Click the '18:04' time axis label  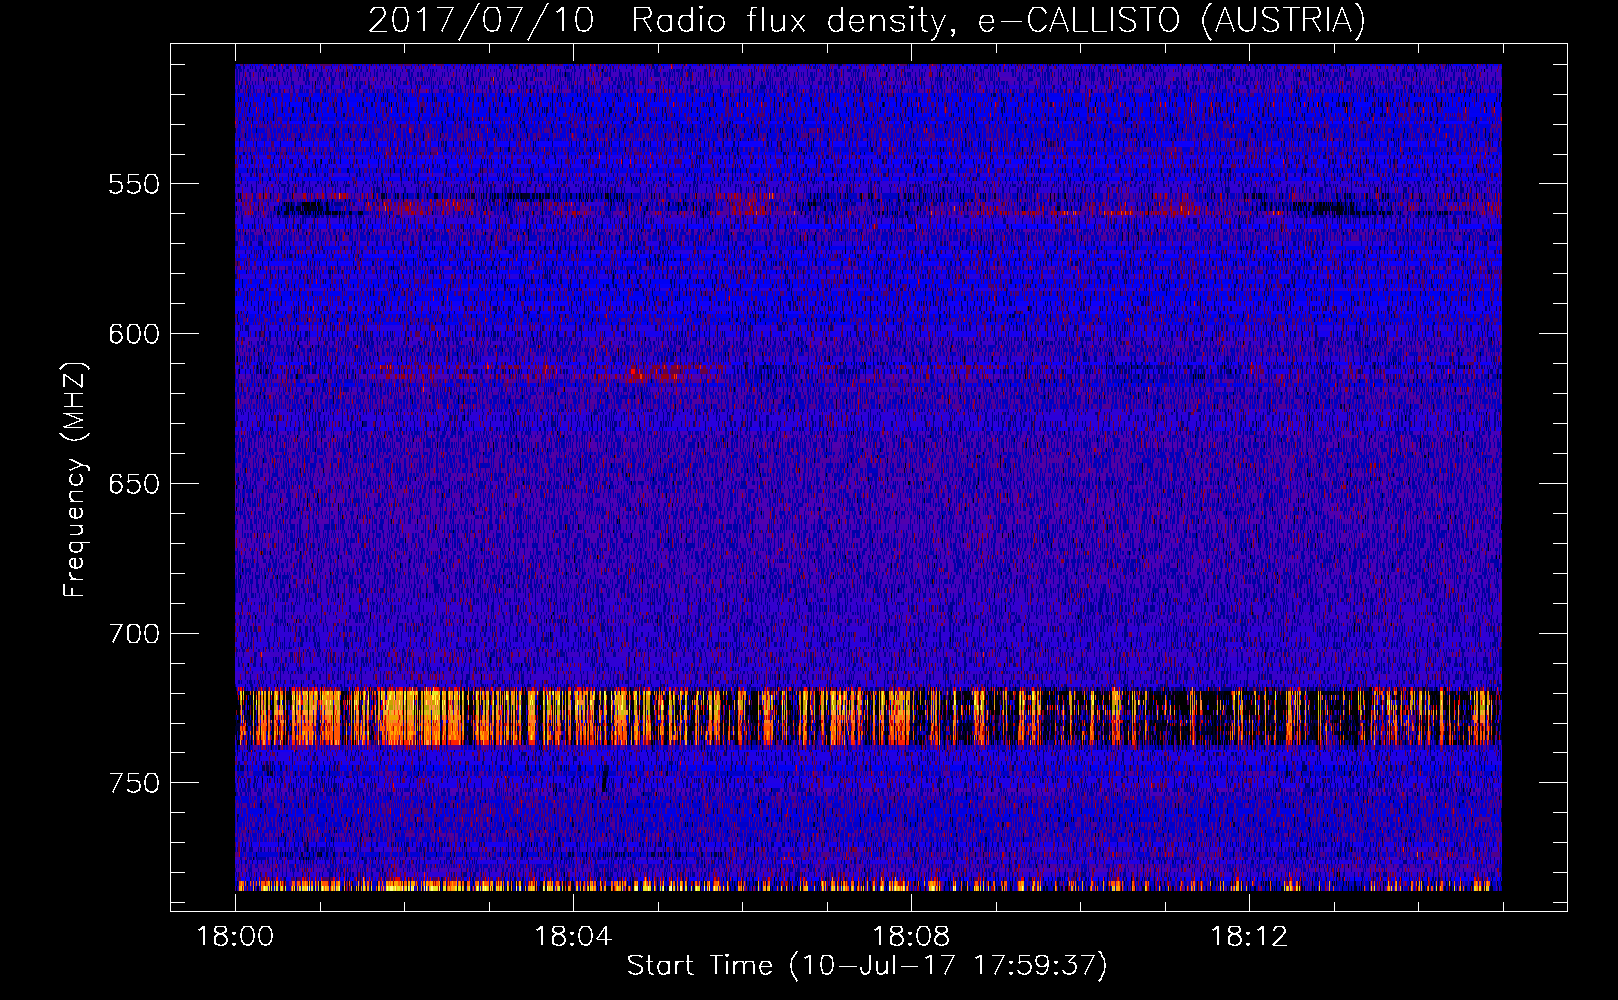(573, 937)
